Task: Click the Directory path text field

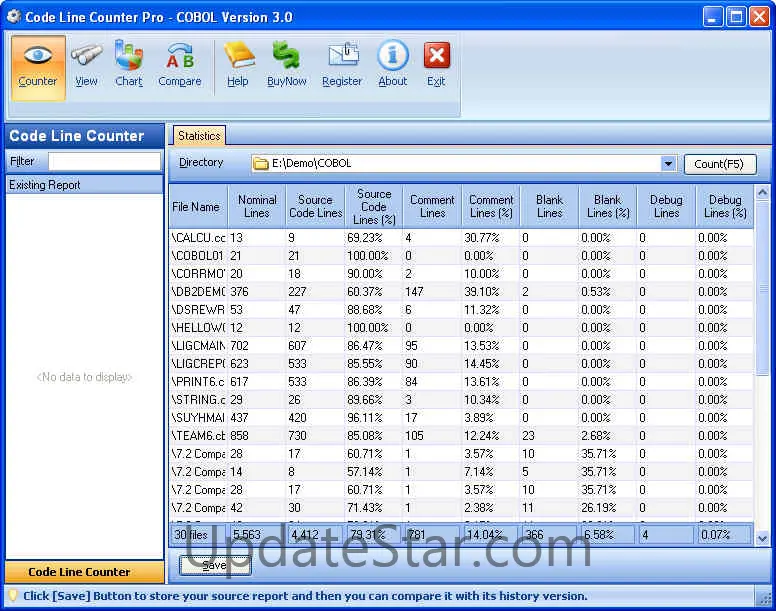Action: 463,163
